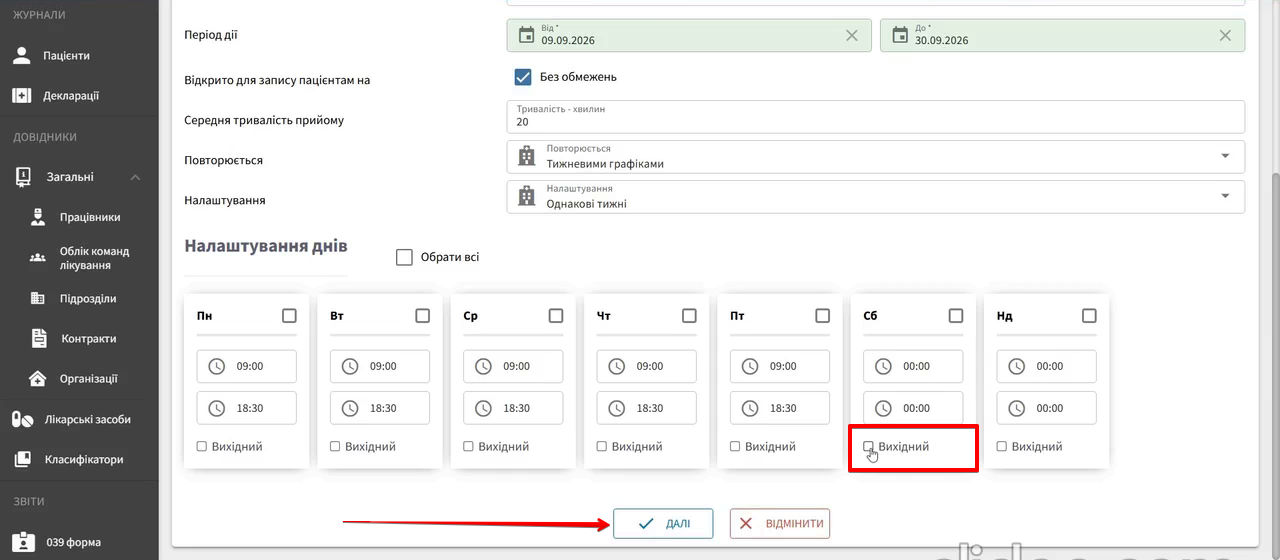The image size is (1280, 560).
Task: Click clock icon of Tuesday start time
Action: click(x=350, y=366)
